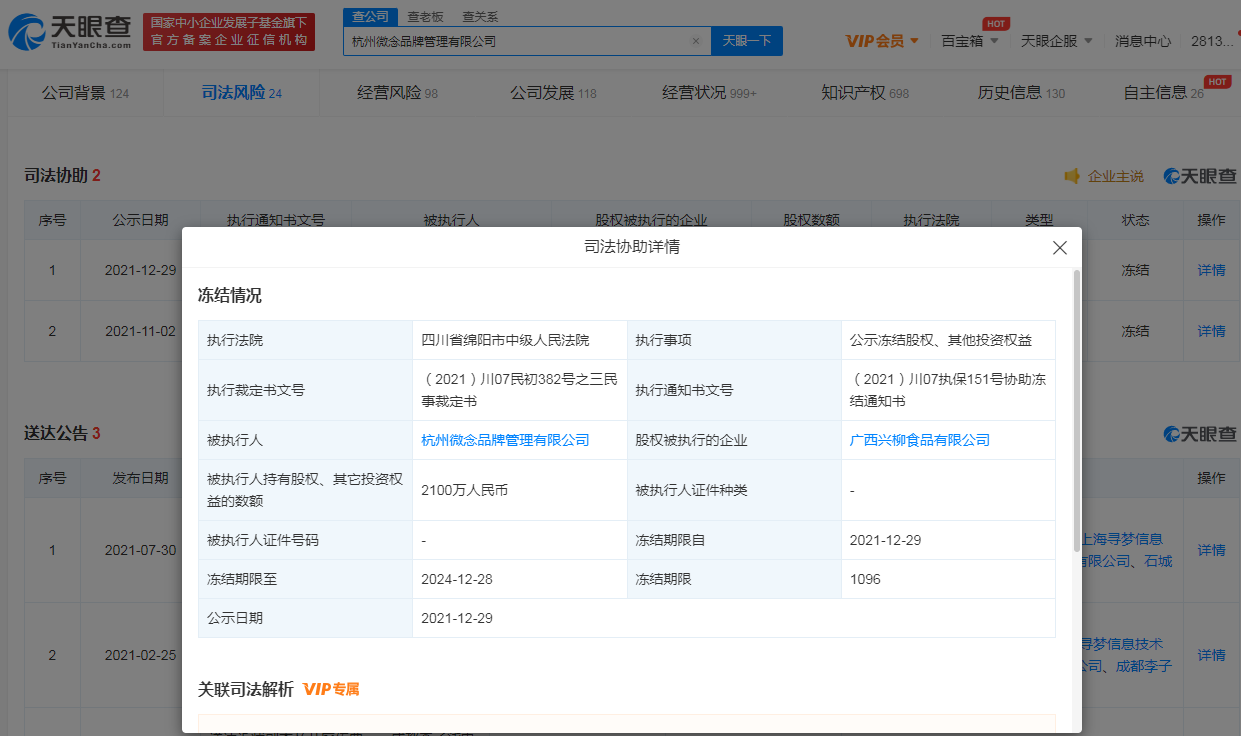The width and height of the screenshot is (1241, 736).
Task: Click the 上海寻梦信息 link in 送达公告 table
Action: pyautogui.click(x=1122, y=539)
